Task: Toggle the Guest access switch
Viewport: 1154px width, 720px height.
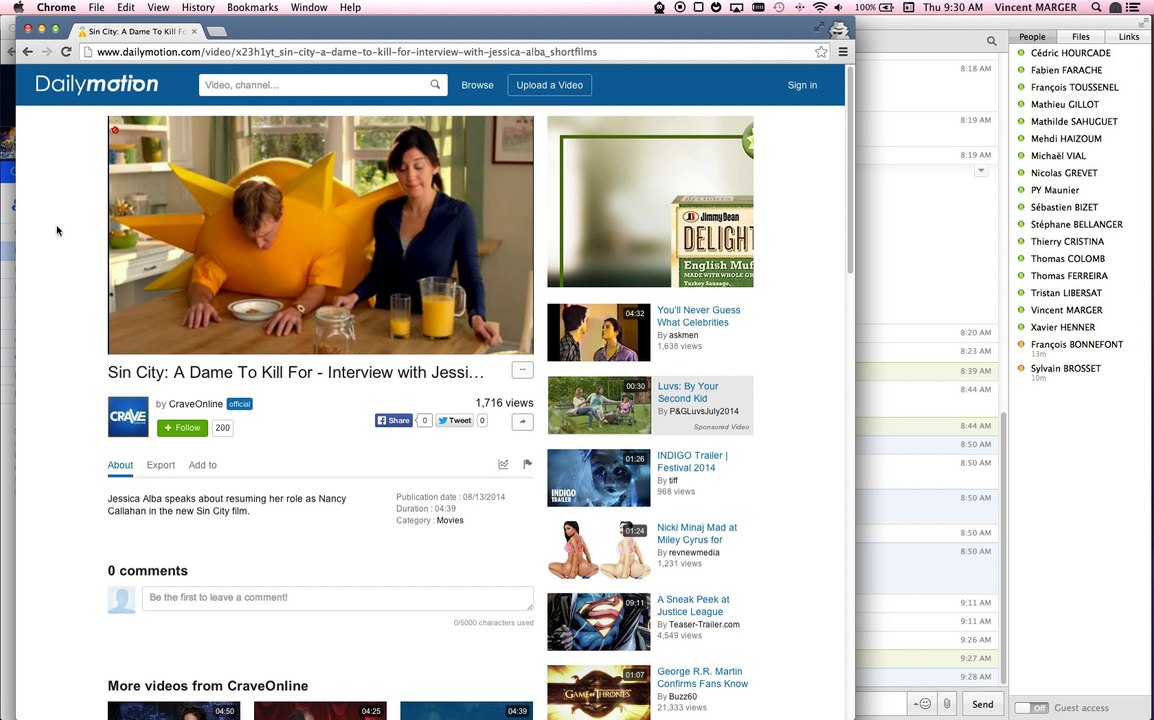Action: click(x=1031, y=707)
